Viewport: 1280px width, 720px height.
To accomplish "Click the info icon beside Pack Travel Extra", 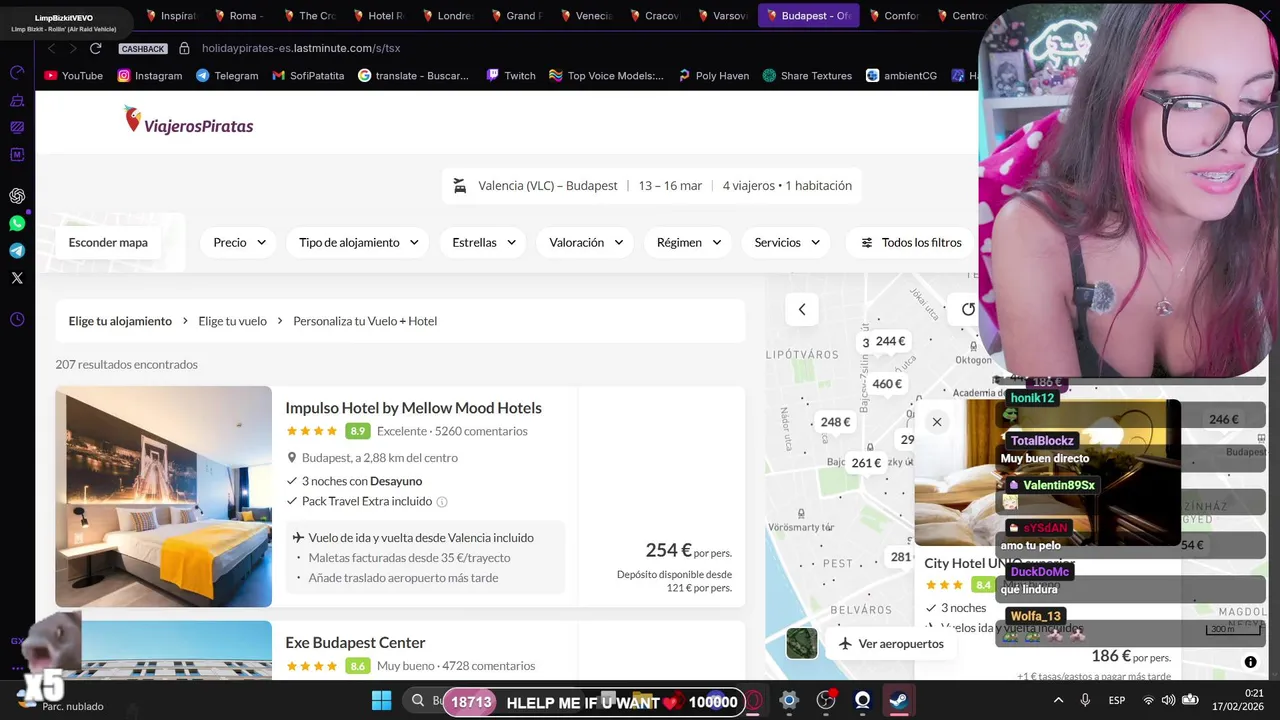I will click(442, 502).
